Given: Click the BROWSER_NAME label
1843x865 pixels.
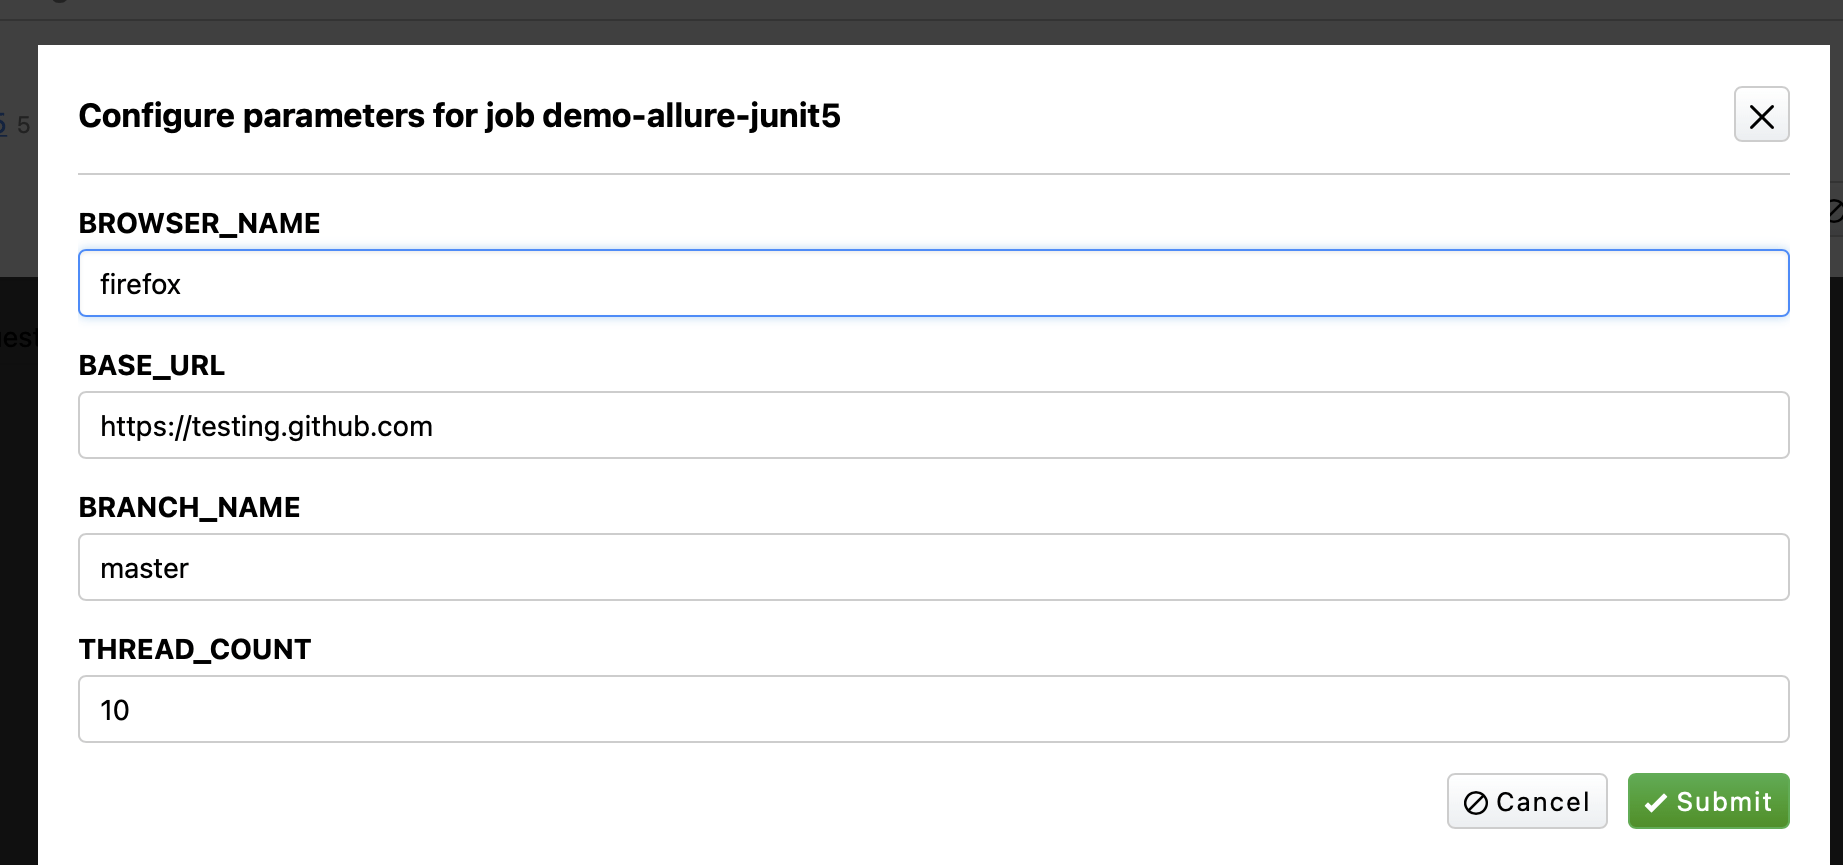Looking at the screenshot, I should 199,224.
